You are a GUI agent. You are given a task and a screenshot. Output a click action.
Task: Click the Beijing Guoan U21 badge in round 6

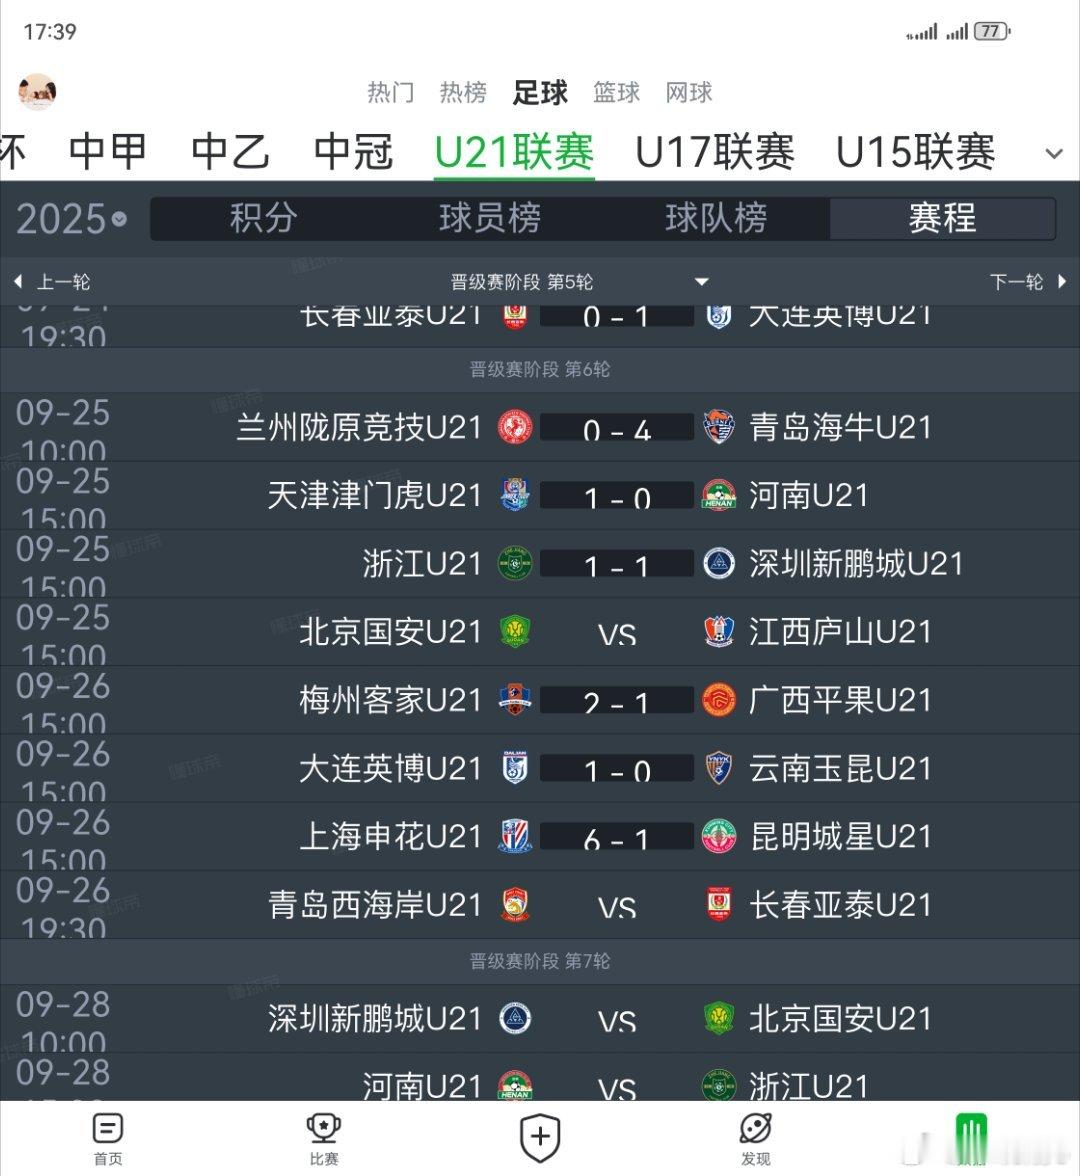(x=515, y=632)
